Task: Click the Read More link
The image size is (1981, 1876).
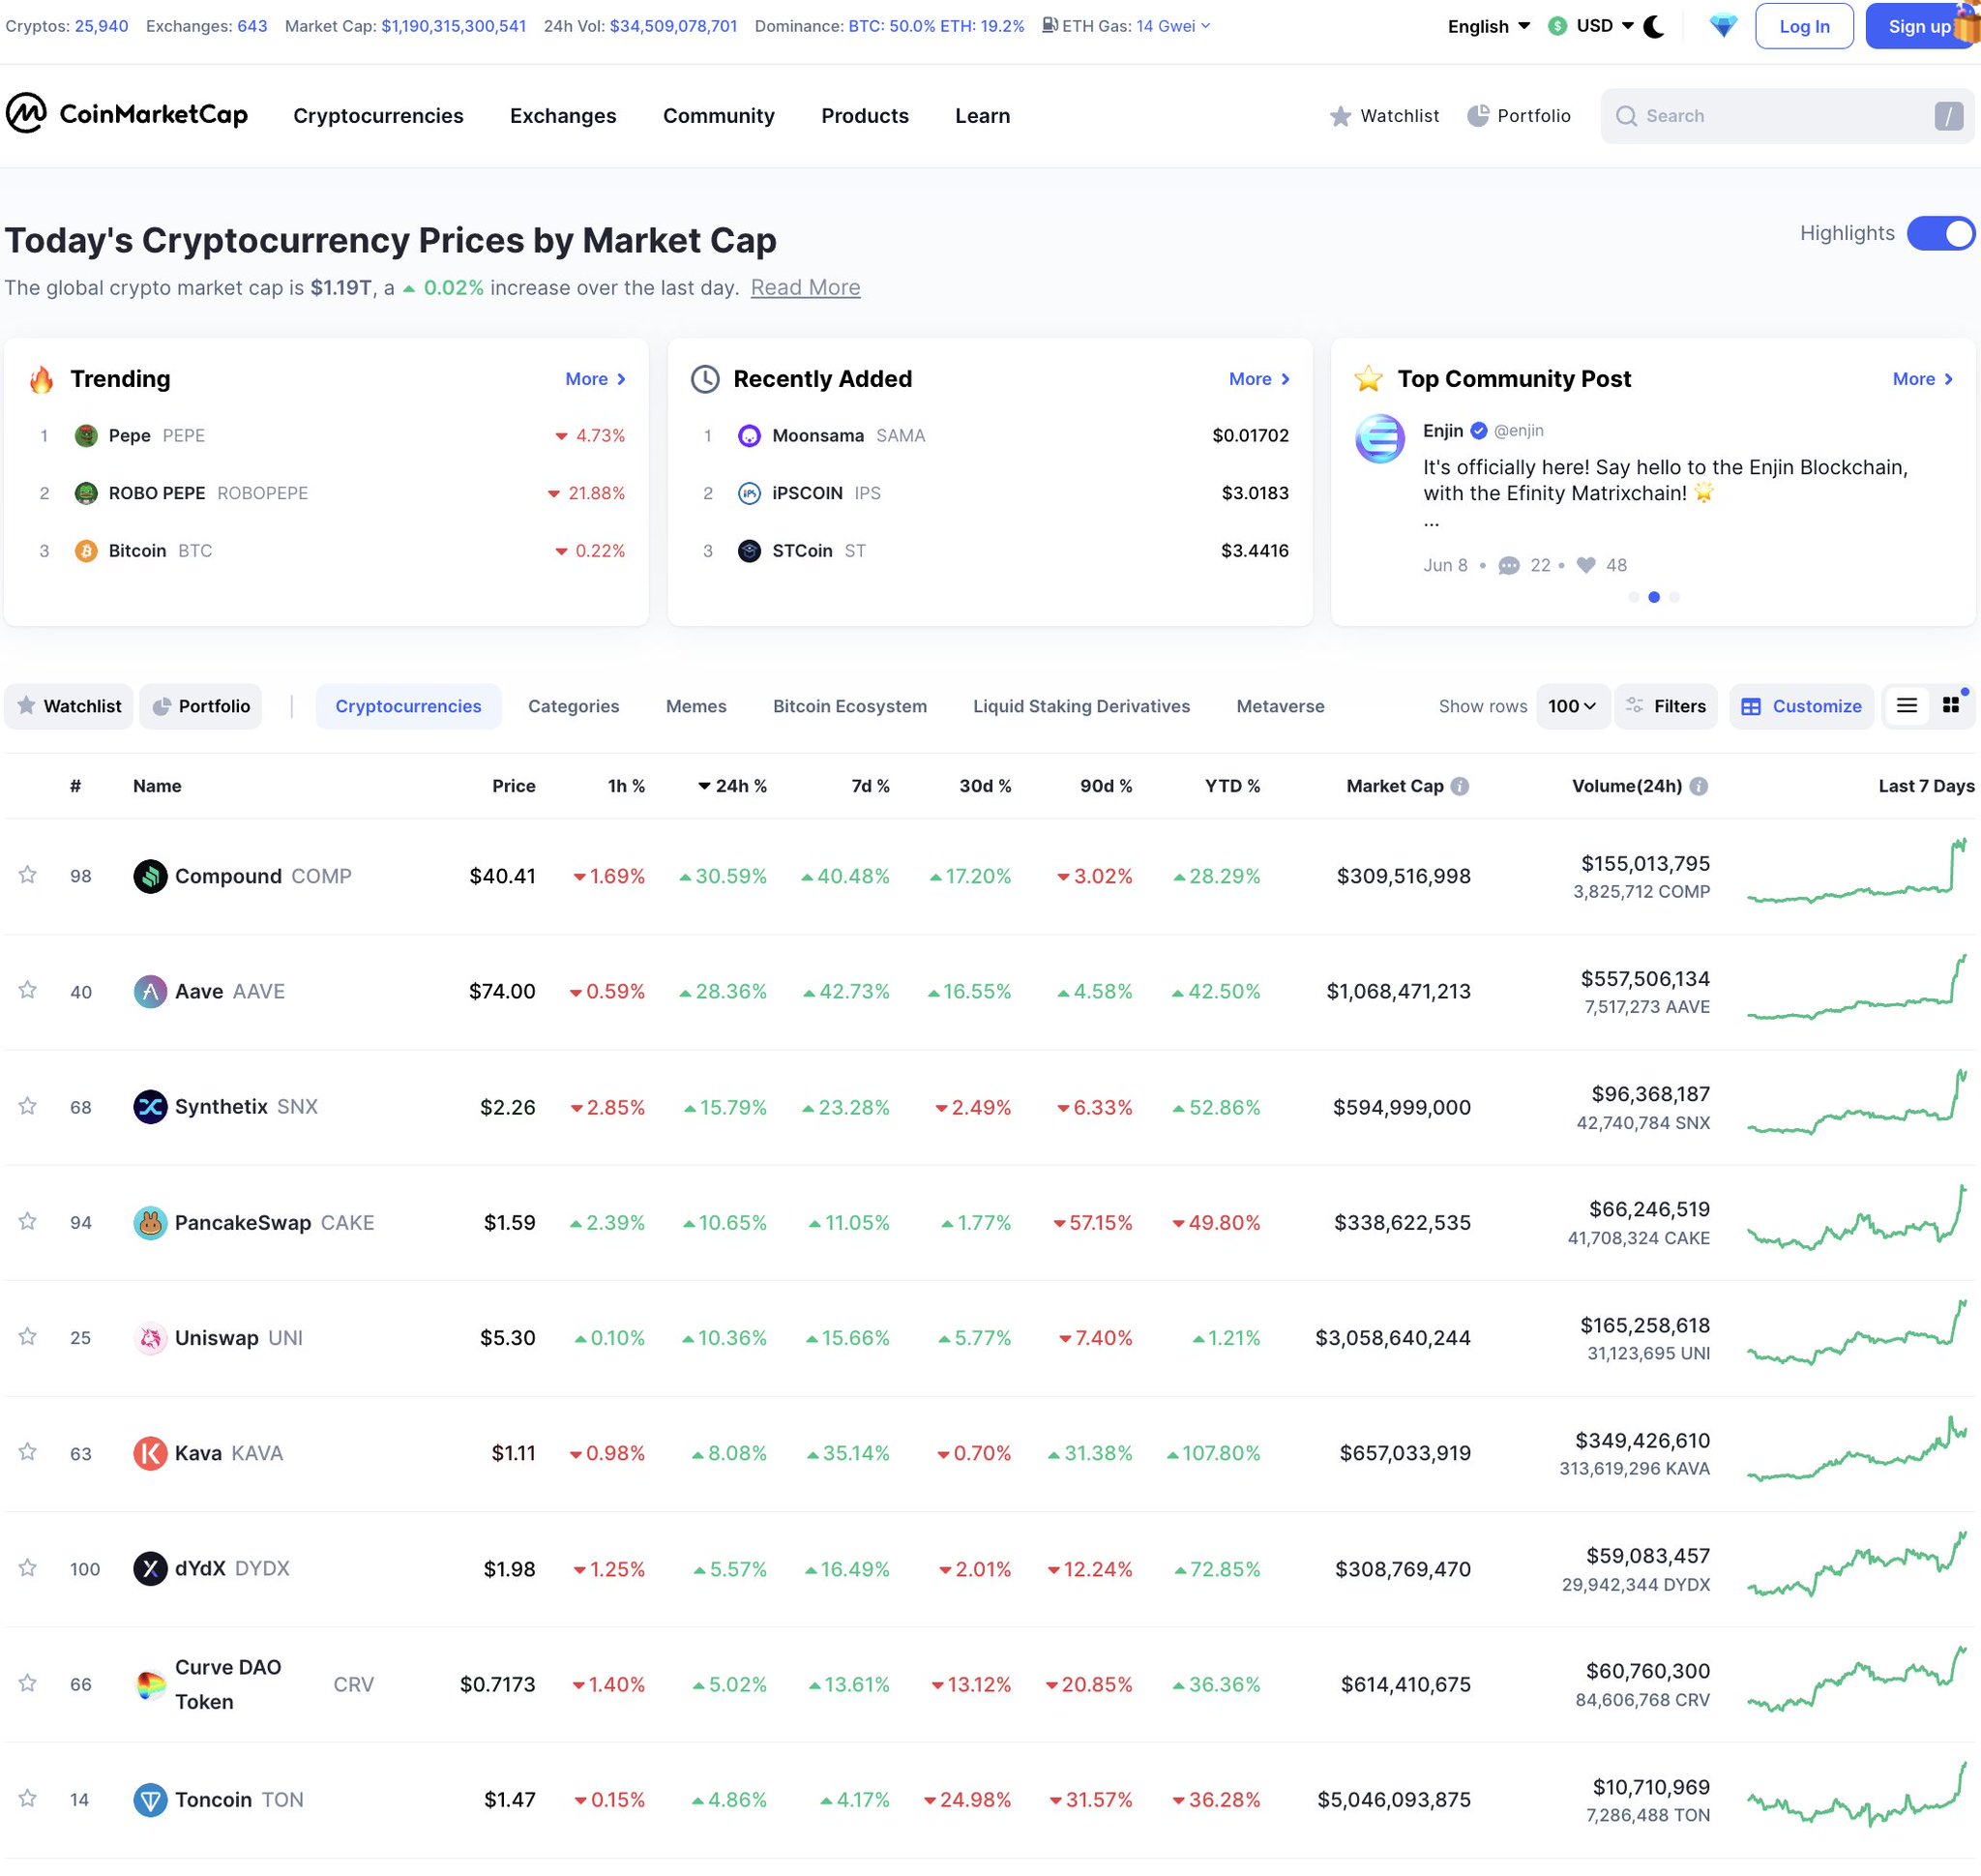Action: pyautogui.click(x=805, y=288)
